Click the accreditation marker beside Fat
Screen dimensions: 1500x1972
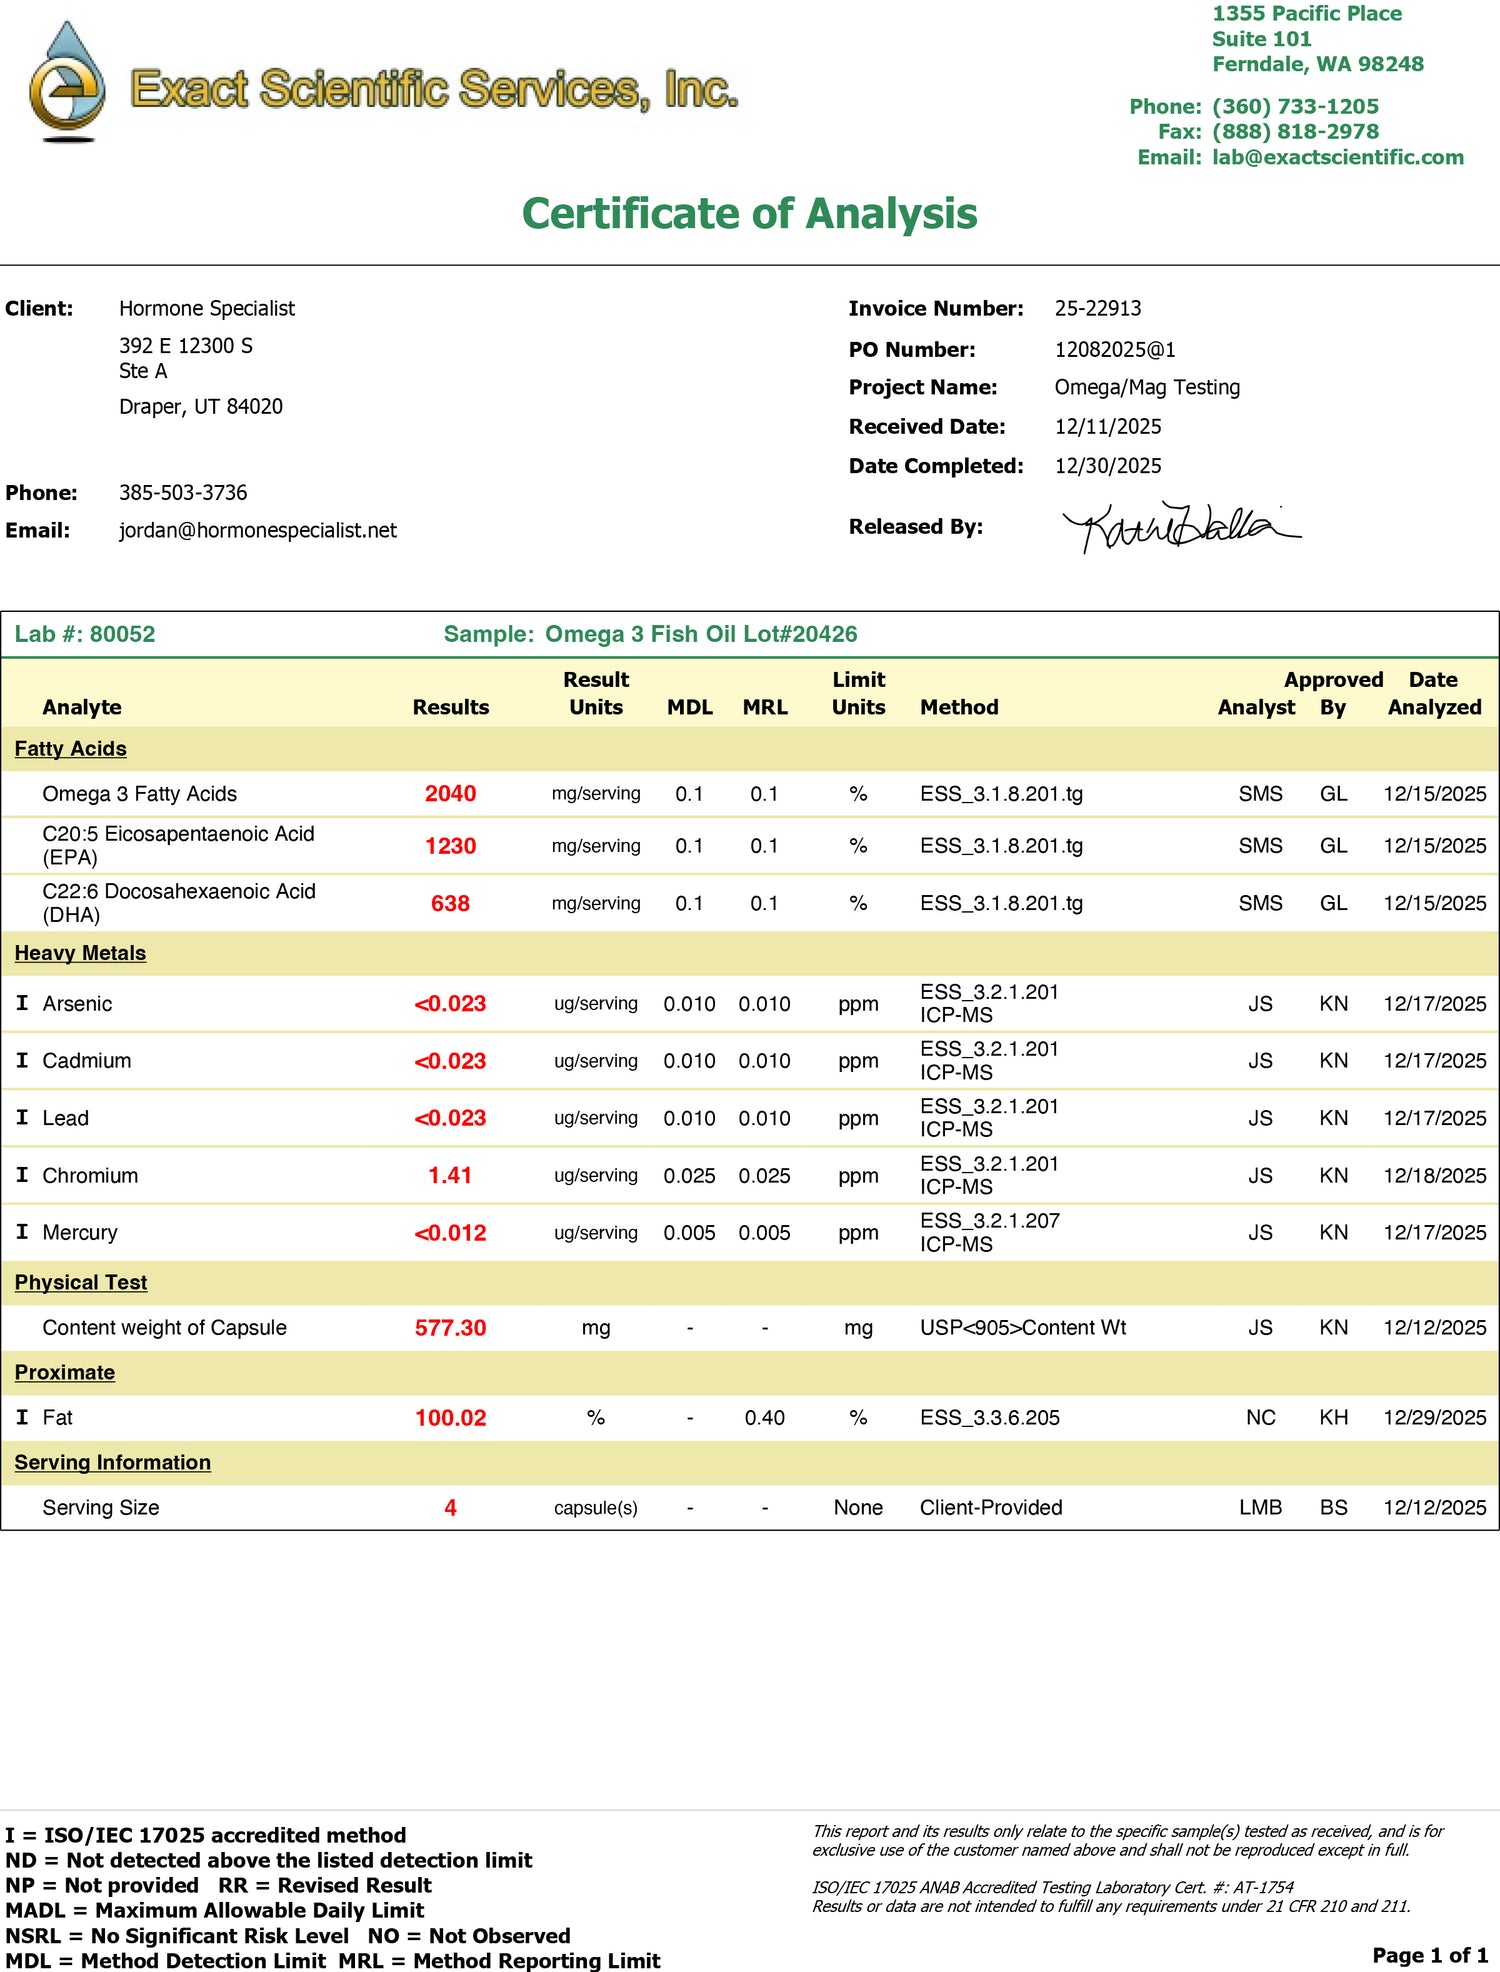[22, 1417]
